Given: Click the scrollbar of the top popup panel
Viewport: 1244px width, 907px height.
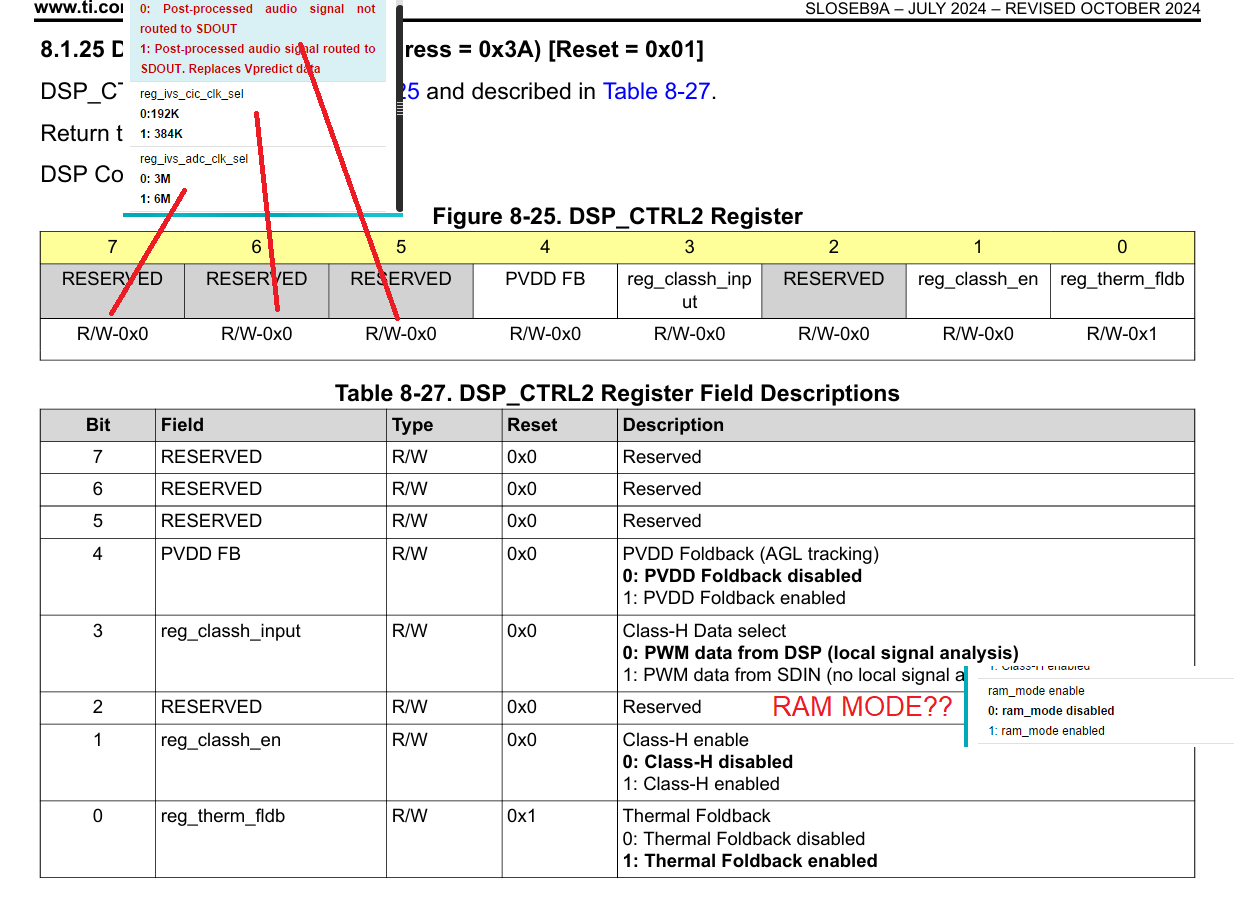Looking at the screenshot, I should [x=399, y=105].
